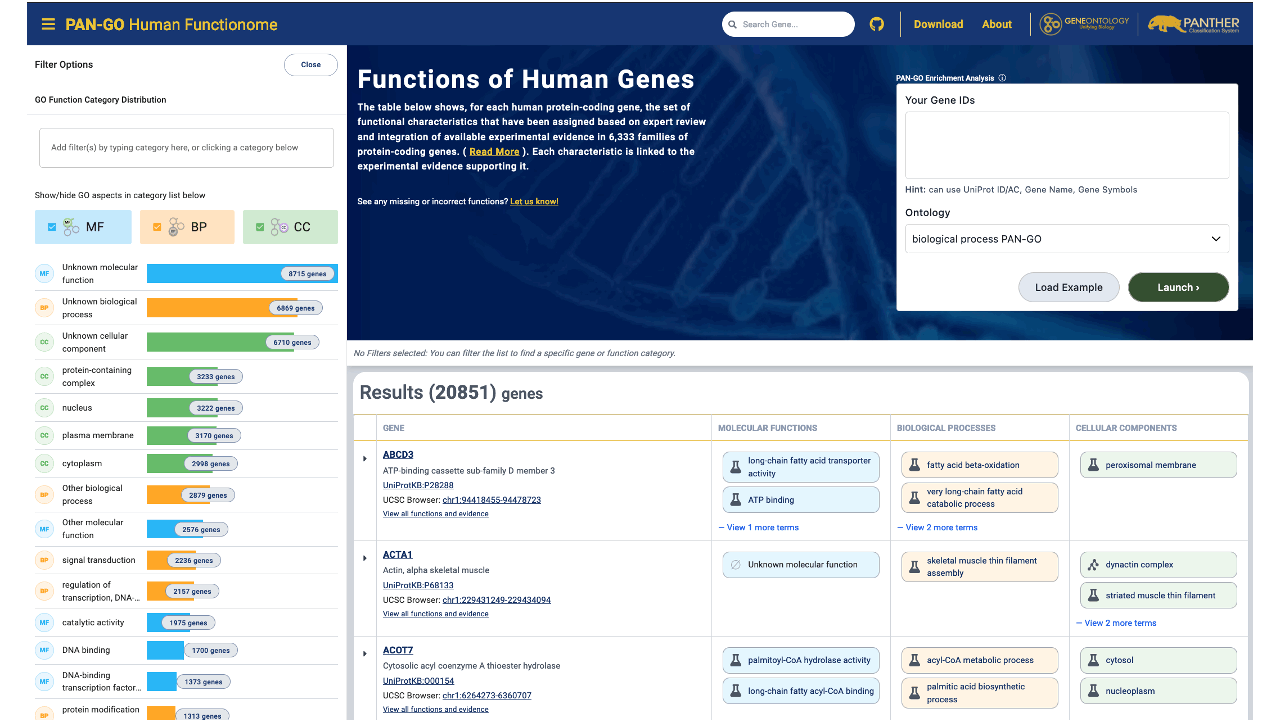Open the GitHub repository icon
This screenshot has width=1280, height=720.
click(877, 24)
